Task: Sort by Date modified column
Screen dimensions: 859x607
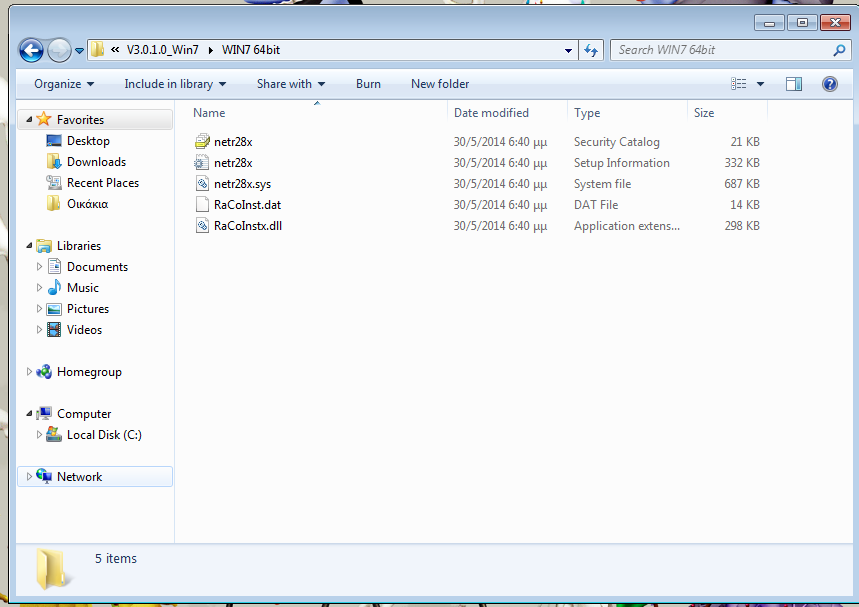Action: (507, 113)
